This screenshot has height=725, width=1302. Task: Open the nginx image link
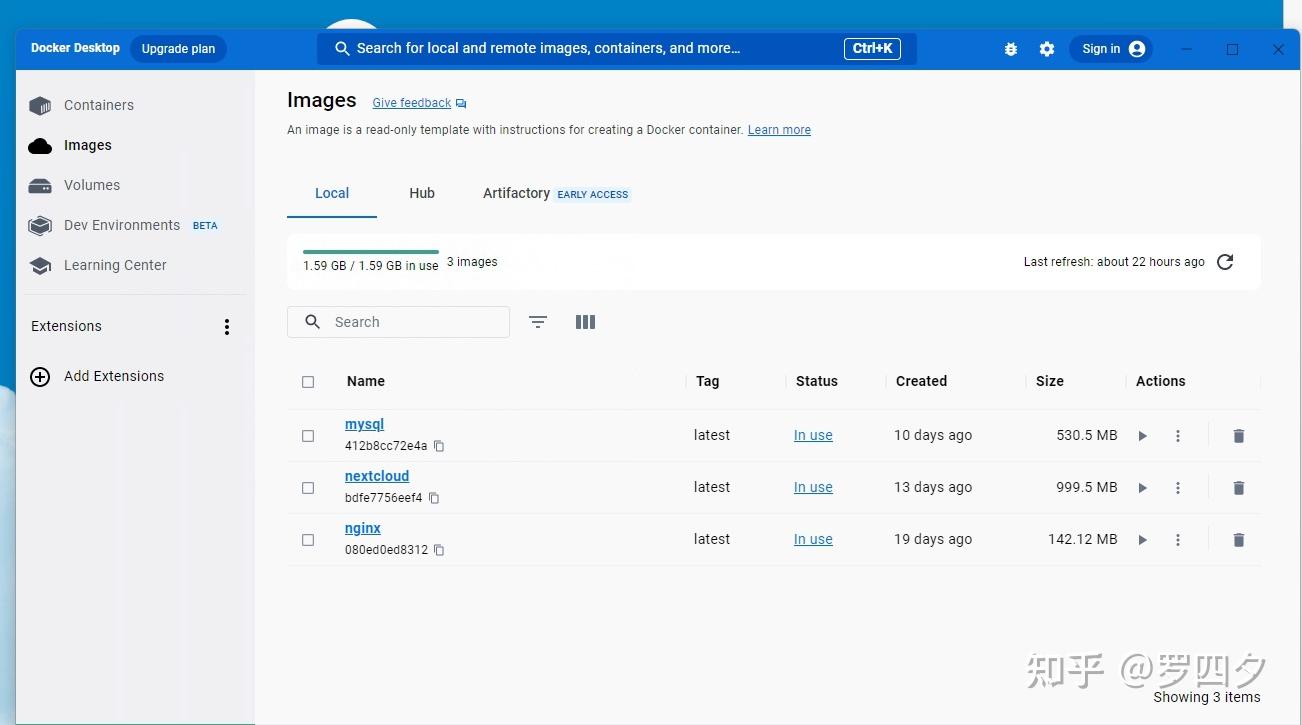(x=363, y=529)
